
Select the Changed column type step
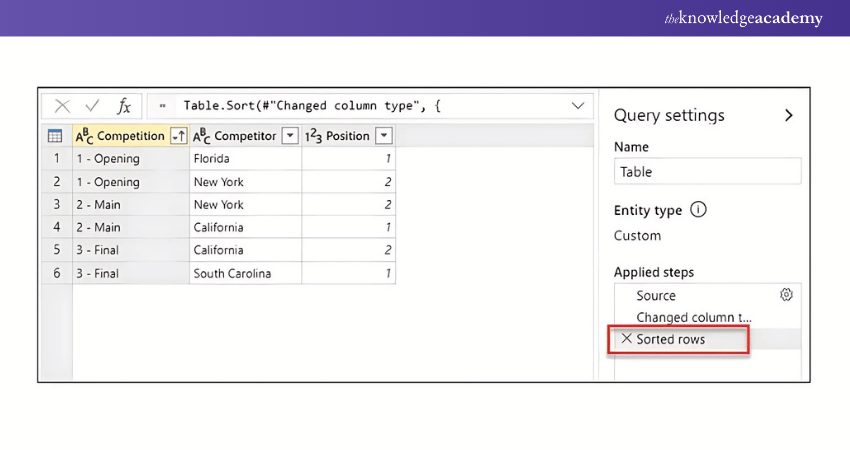click(x=693, y=317)
